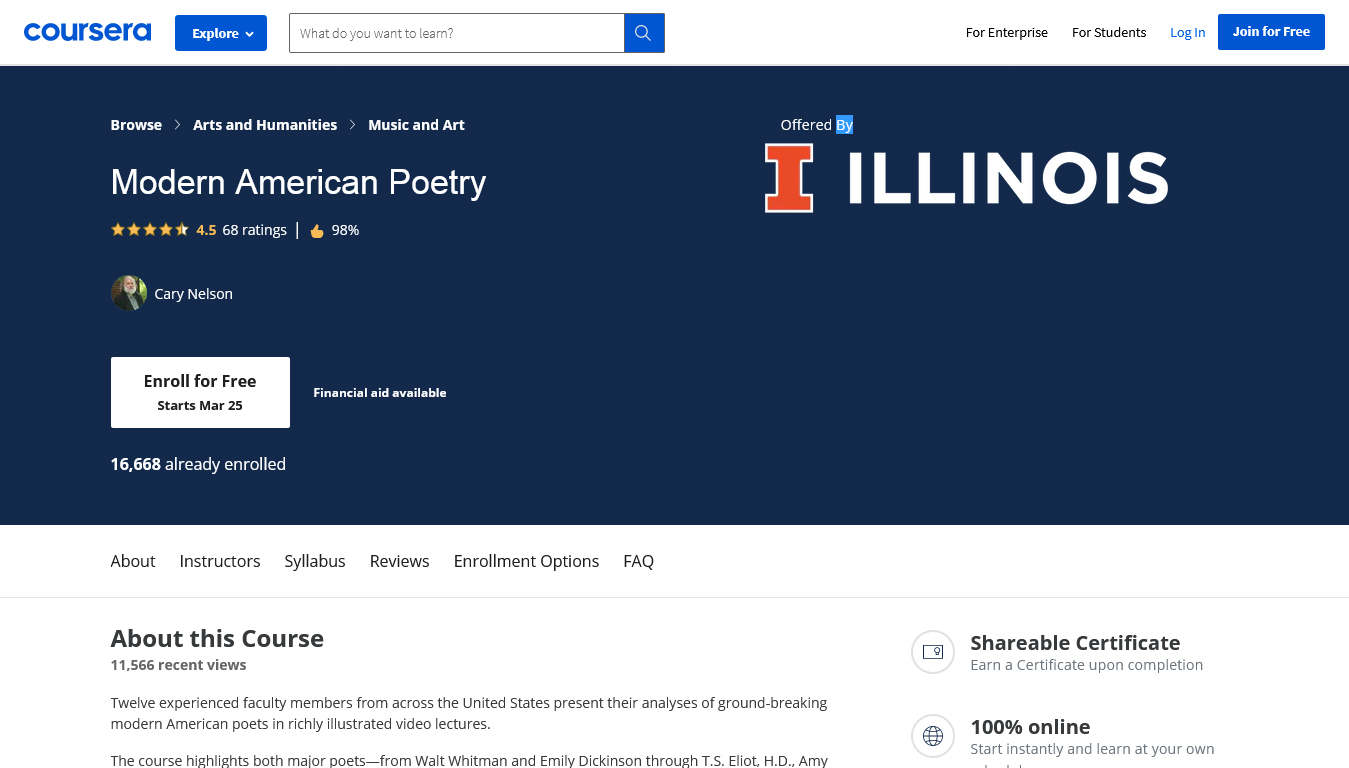This screenshot has height=768, width=1349.
Task: Select the Music and Art breadcrumb
Action: (x=416, y=125)
